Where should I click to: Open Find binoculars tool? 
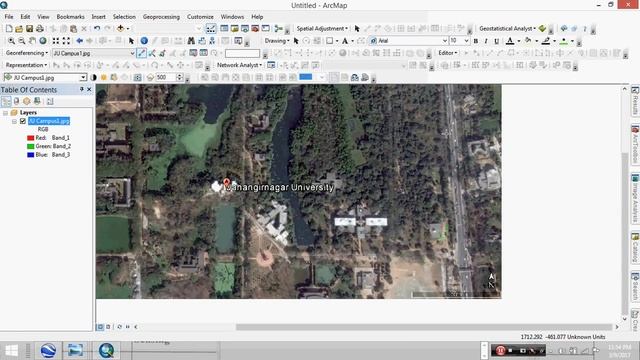191,41
